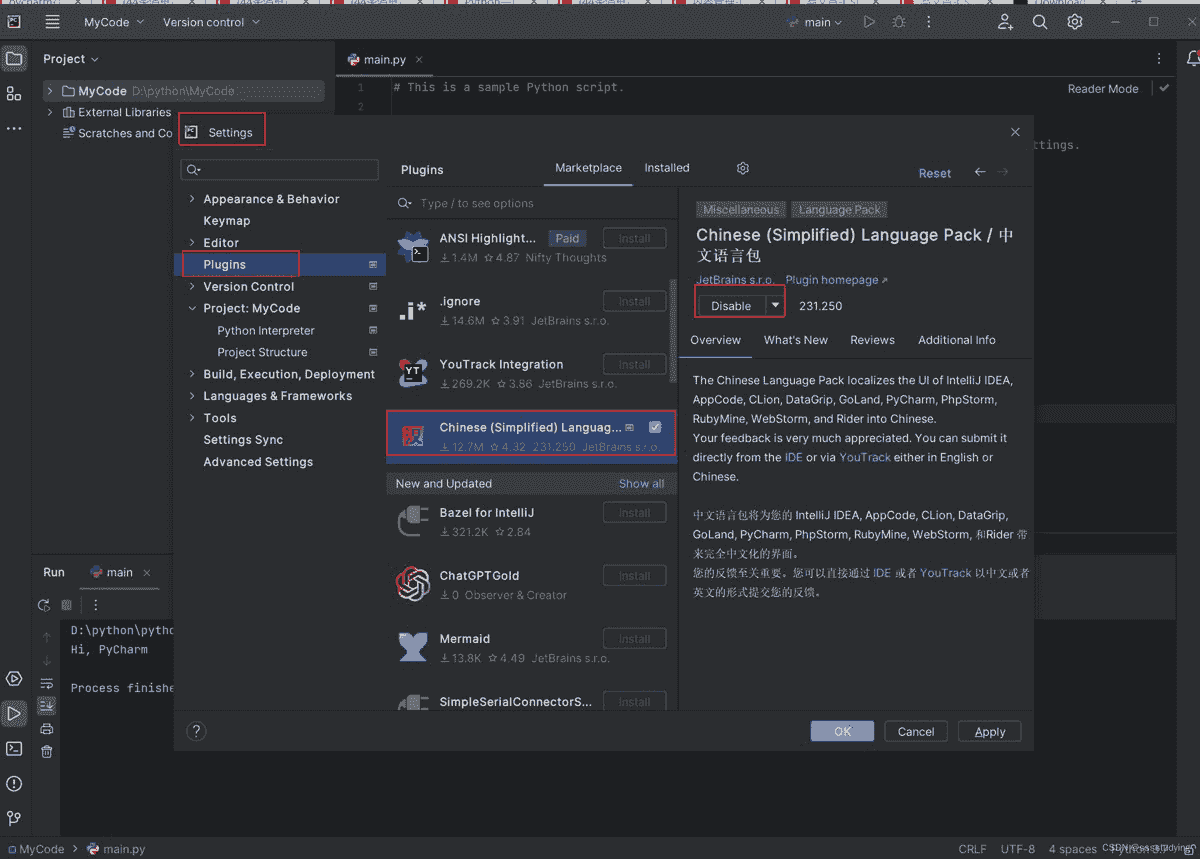Screen dimensions: 1200x859
Task: Install .ignore plugin
Action: coord(634,301)
